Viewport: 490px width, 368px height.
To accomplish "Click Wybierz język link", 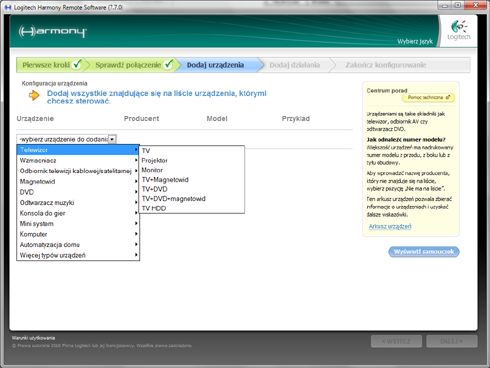I will (415, 41).
